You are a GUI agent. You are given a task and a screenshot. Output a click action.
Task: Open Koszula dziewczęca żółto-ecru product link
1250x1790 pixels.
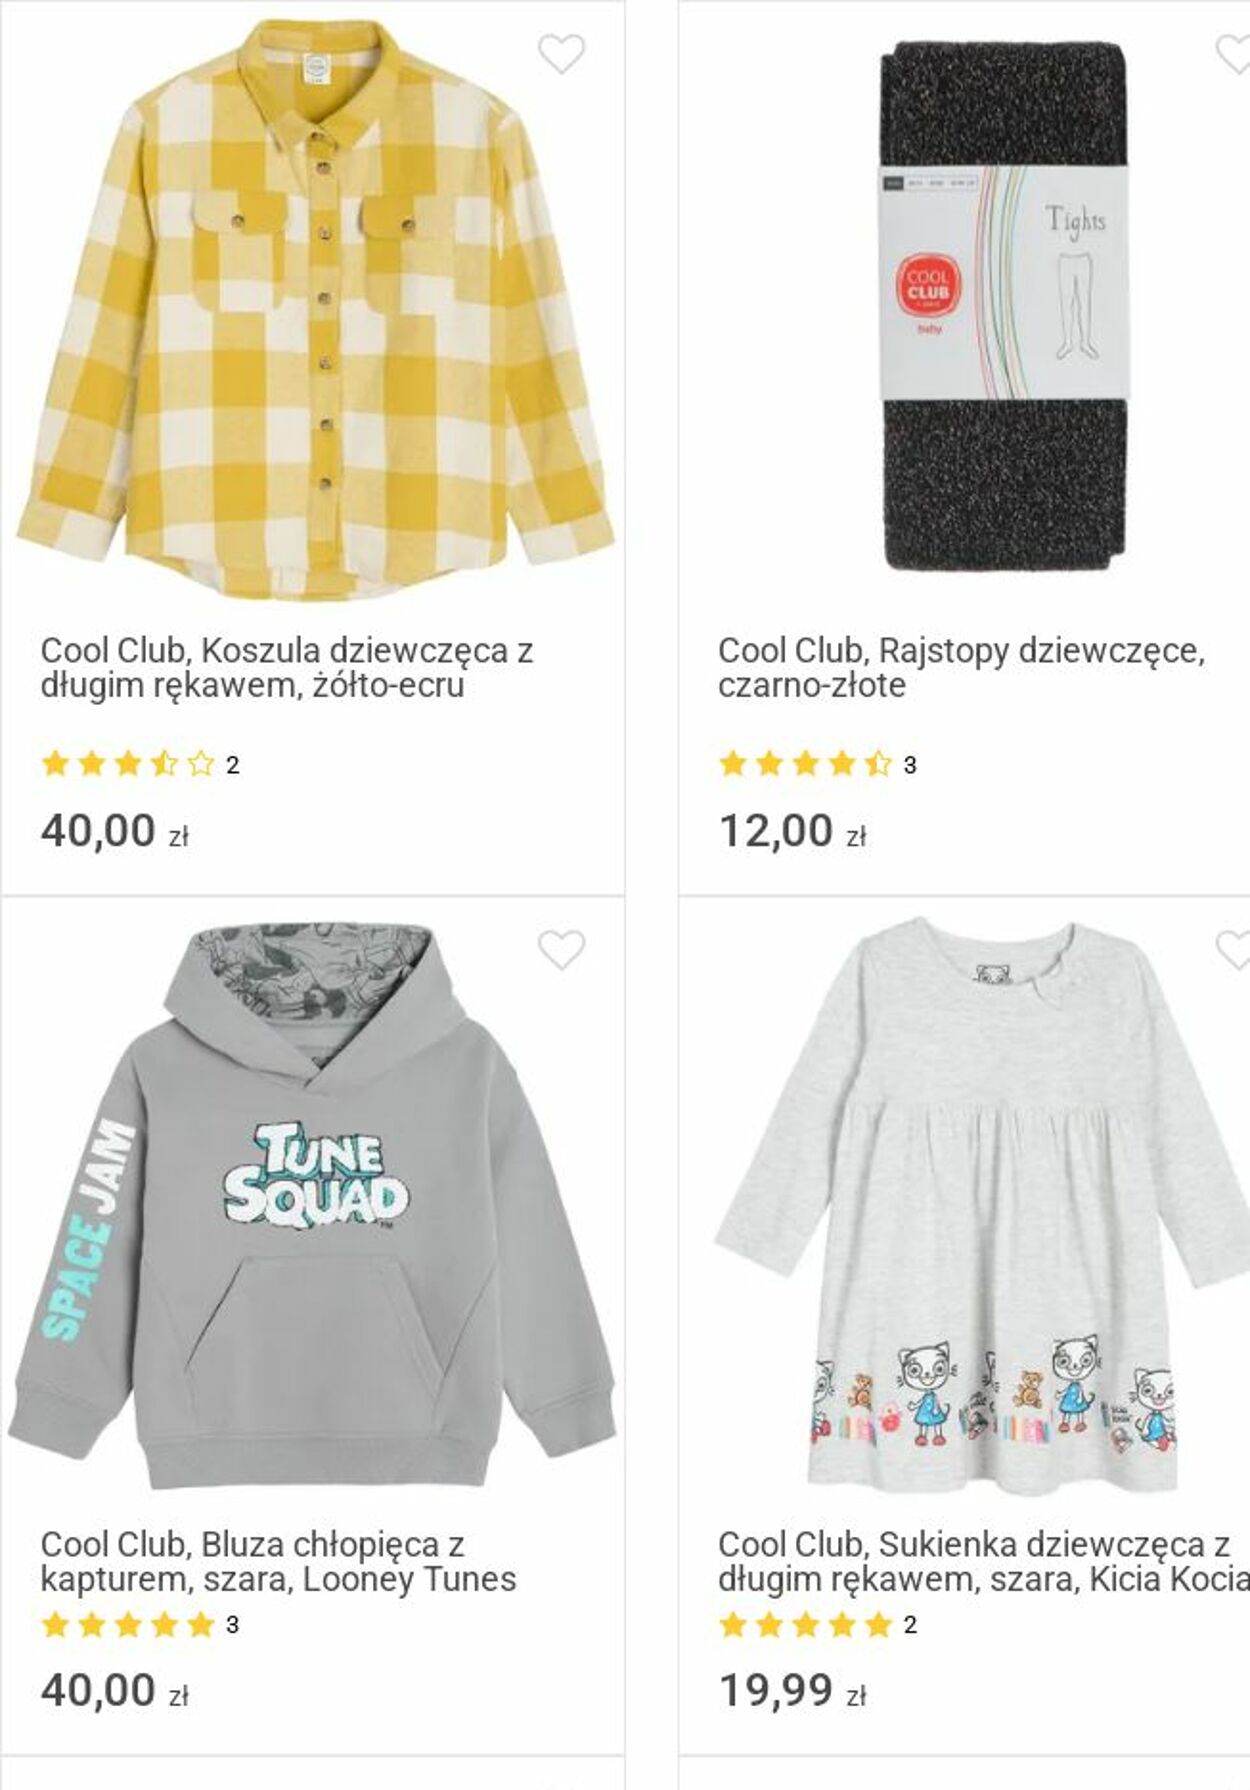287,667
